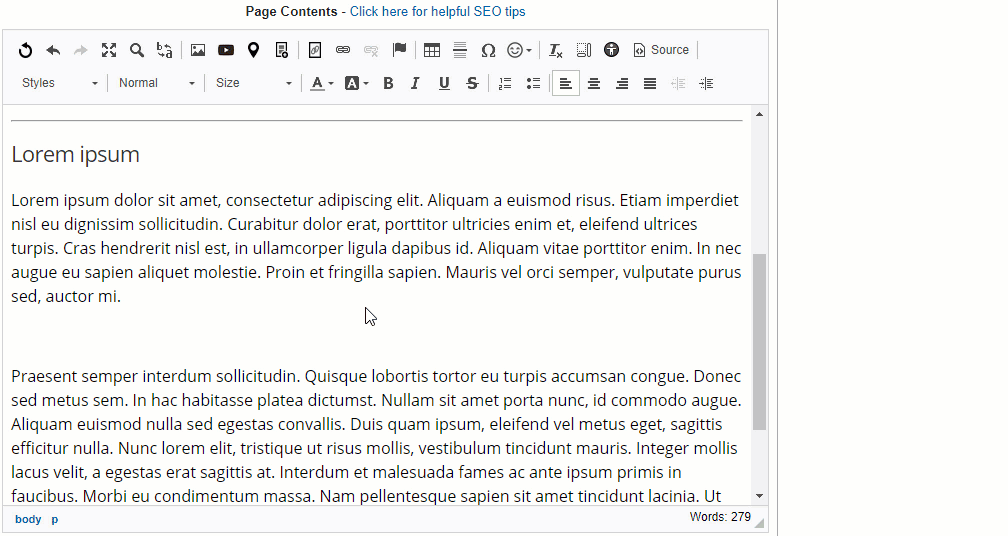Center align the text

(x=594, y=83)
